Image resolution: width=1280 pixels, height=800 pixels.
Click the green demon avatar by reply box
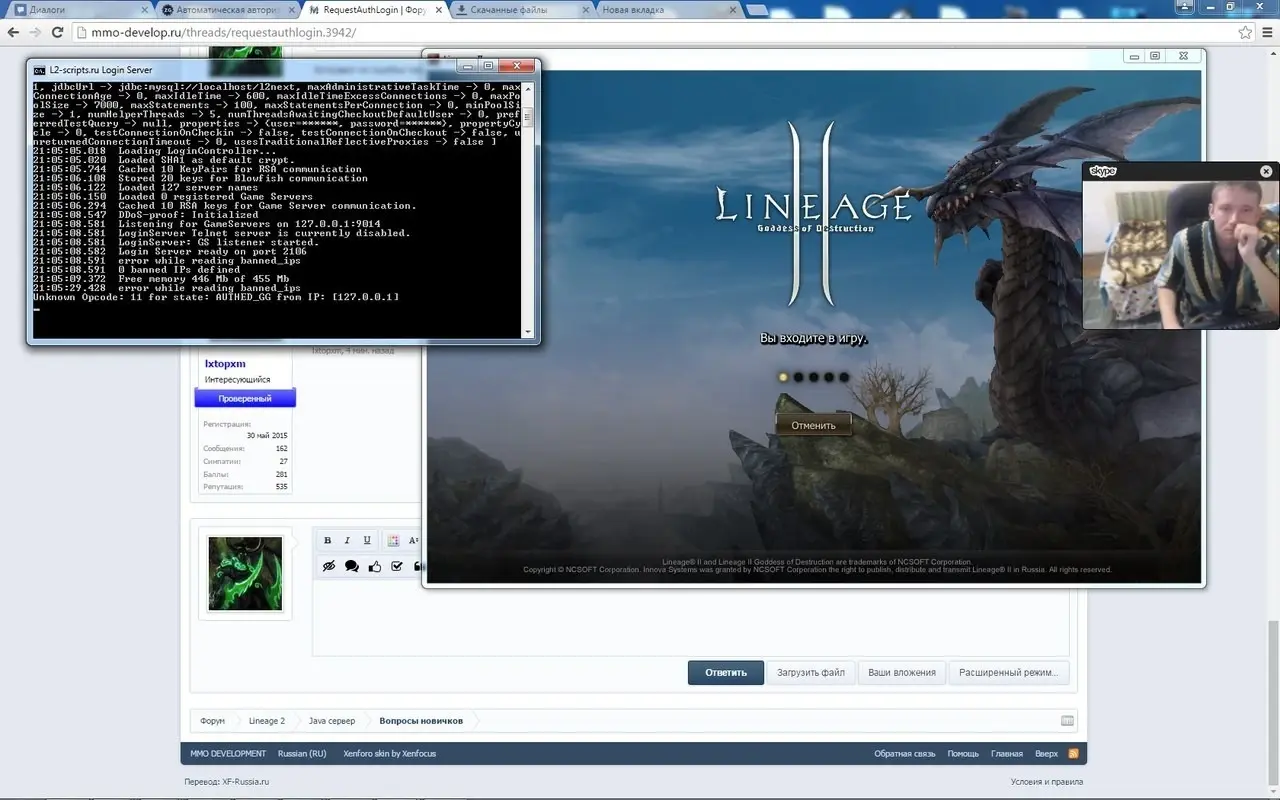tap(245, 573)
